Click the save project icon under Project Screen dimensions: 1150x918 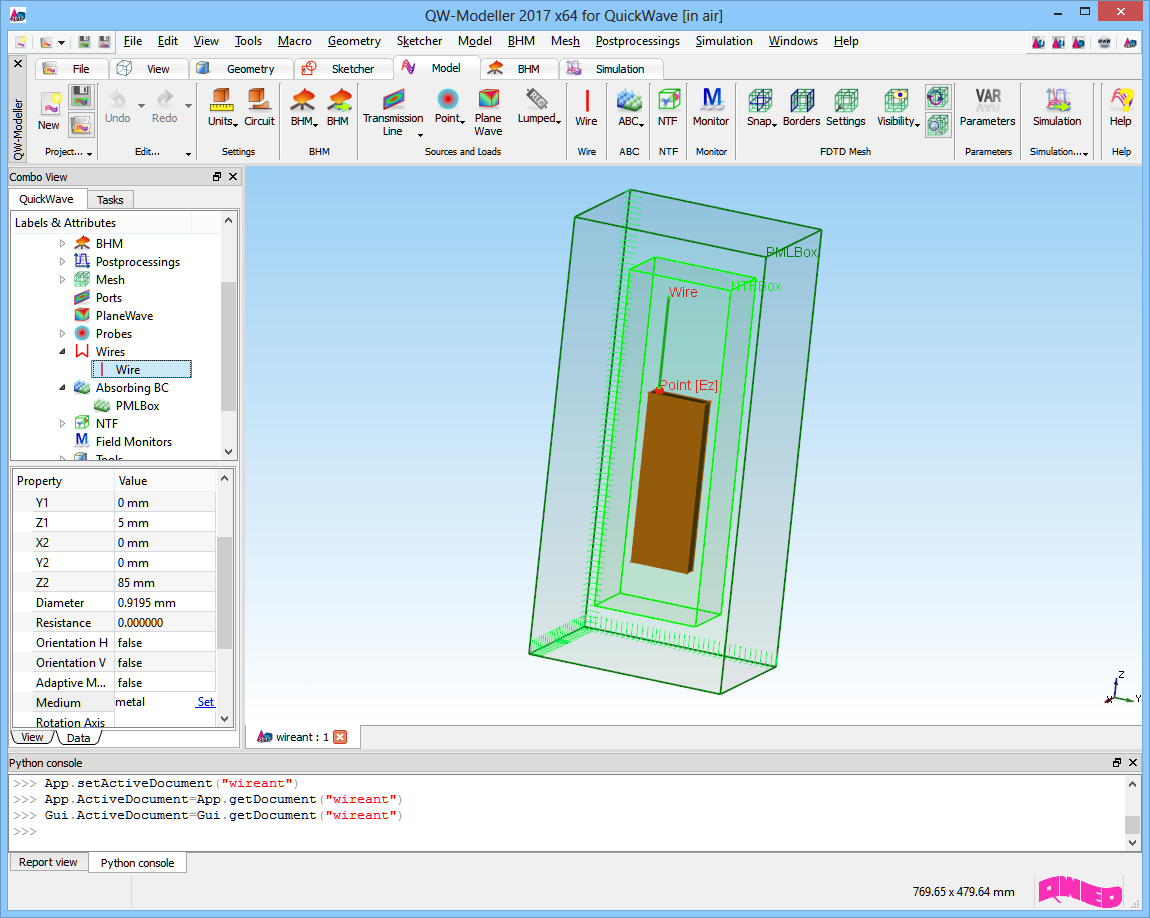point(81,96)
